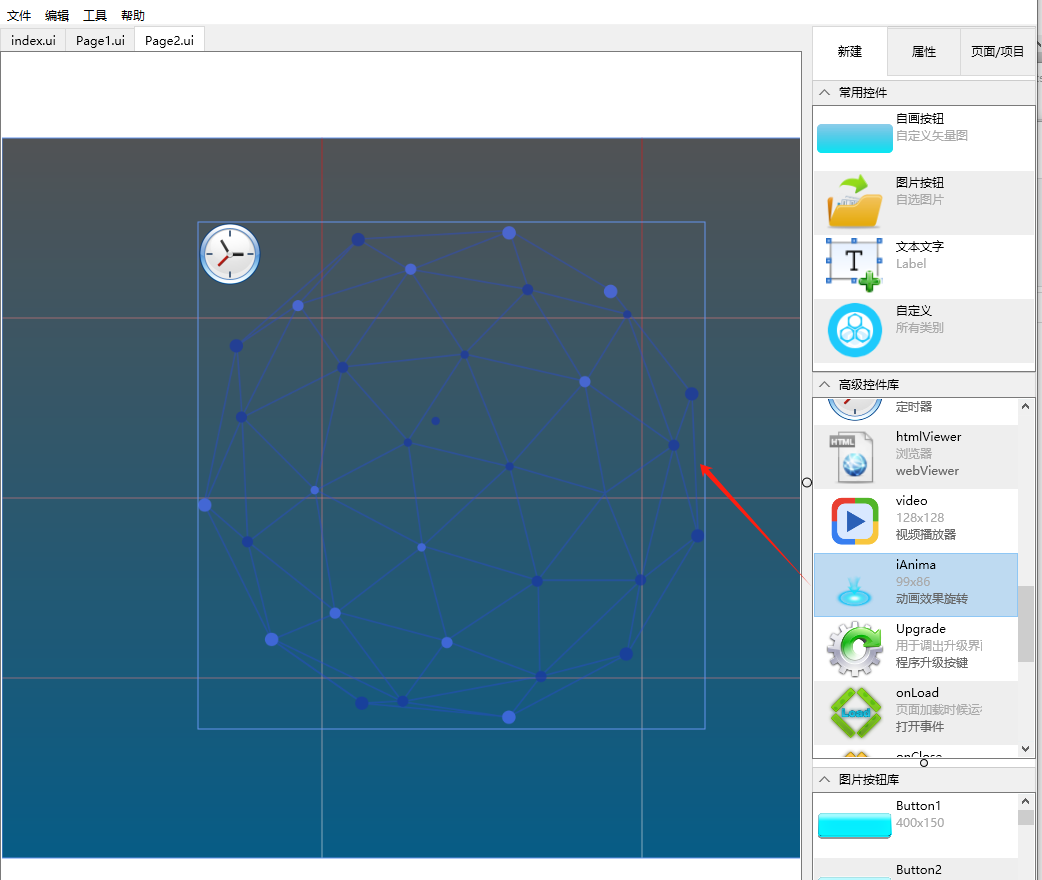Image resolution: width=1042 pixels, height=880 pixels.
Task: Select the video player widget icon
Action: click(854, 520)
